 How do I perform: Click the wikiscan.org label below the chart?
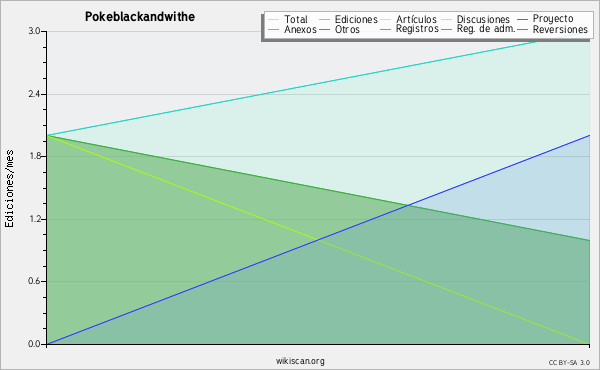[300, 361]
